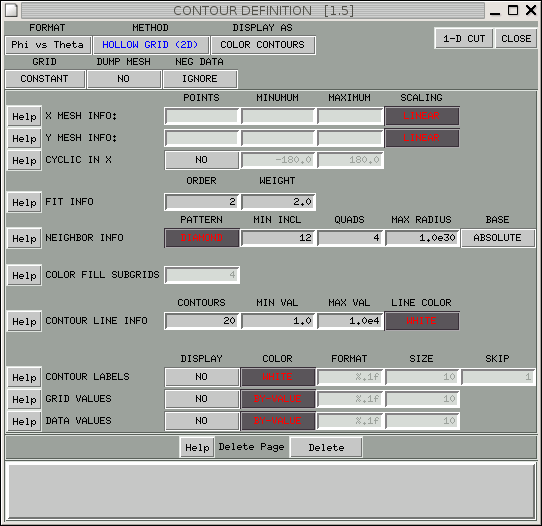Change neighbor PATTERN from DIAMOND
The image size is (542, 526).
click(202, 238)
